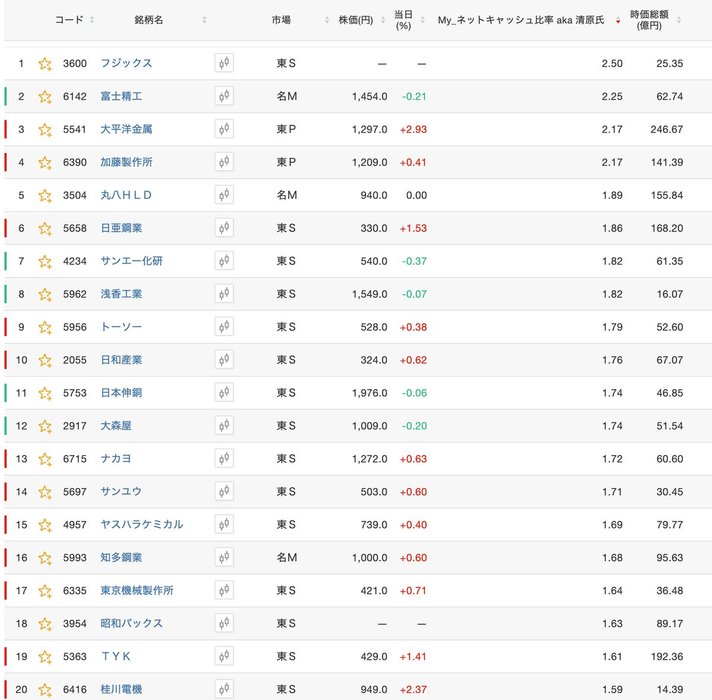Open chart icon for トーソー row
This screenshot has width=712, height=700.
tap(224, 327)
